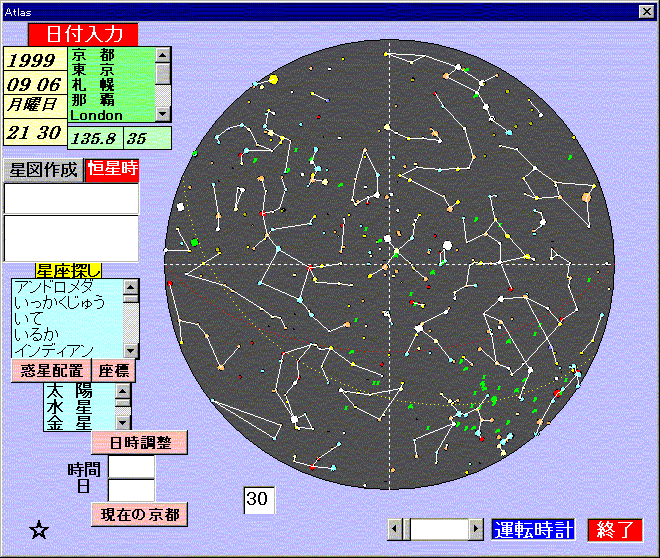The height and width of the screenshot is (558, 660).
Task: Click the time field showing 21 30
Action: [35, 132]
